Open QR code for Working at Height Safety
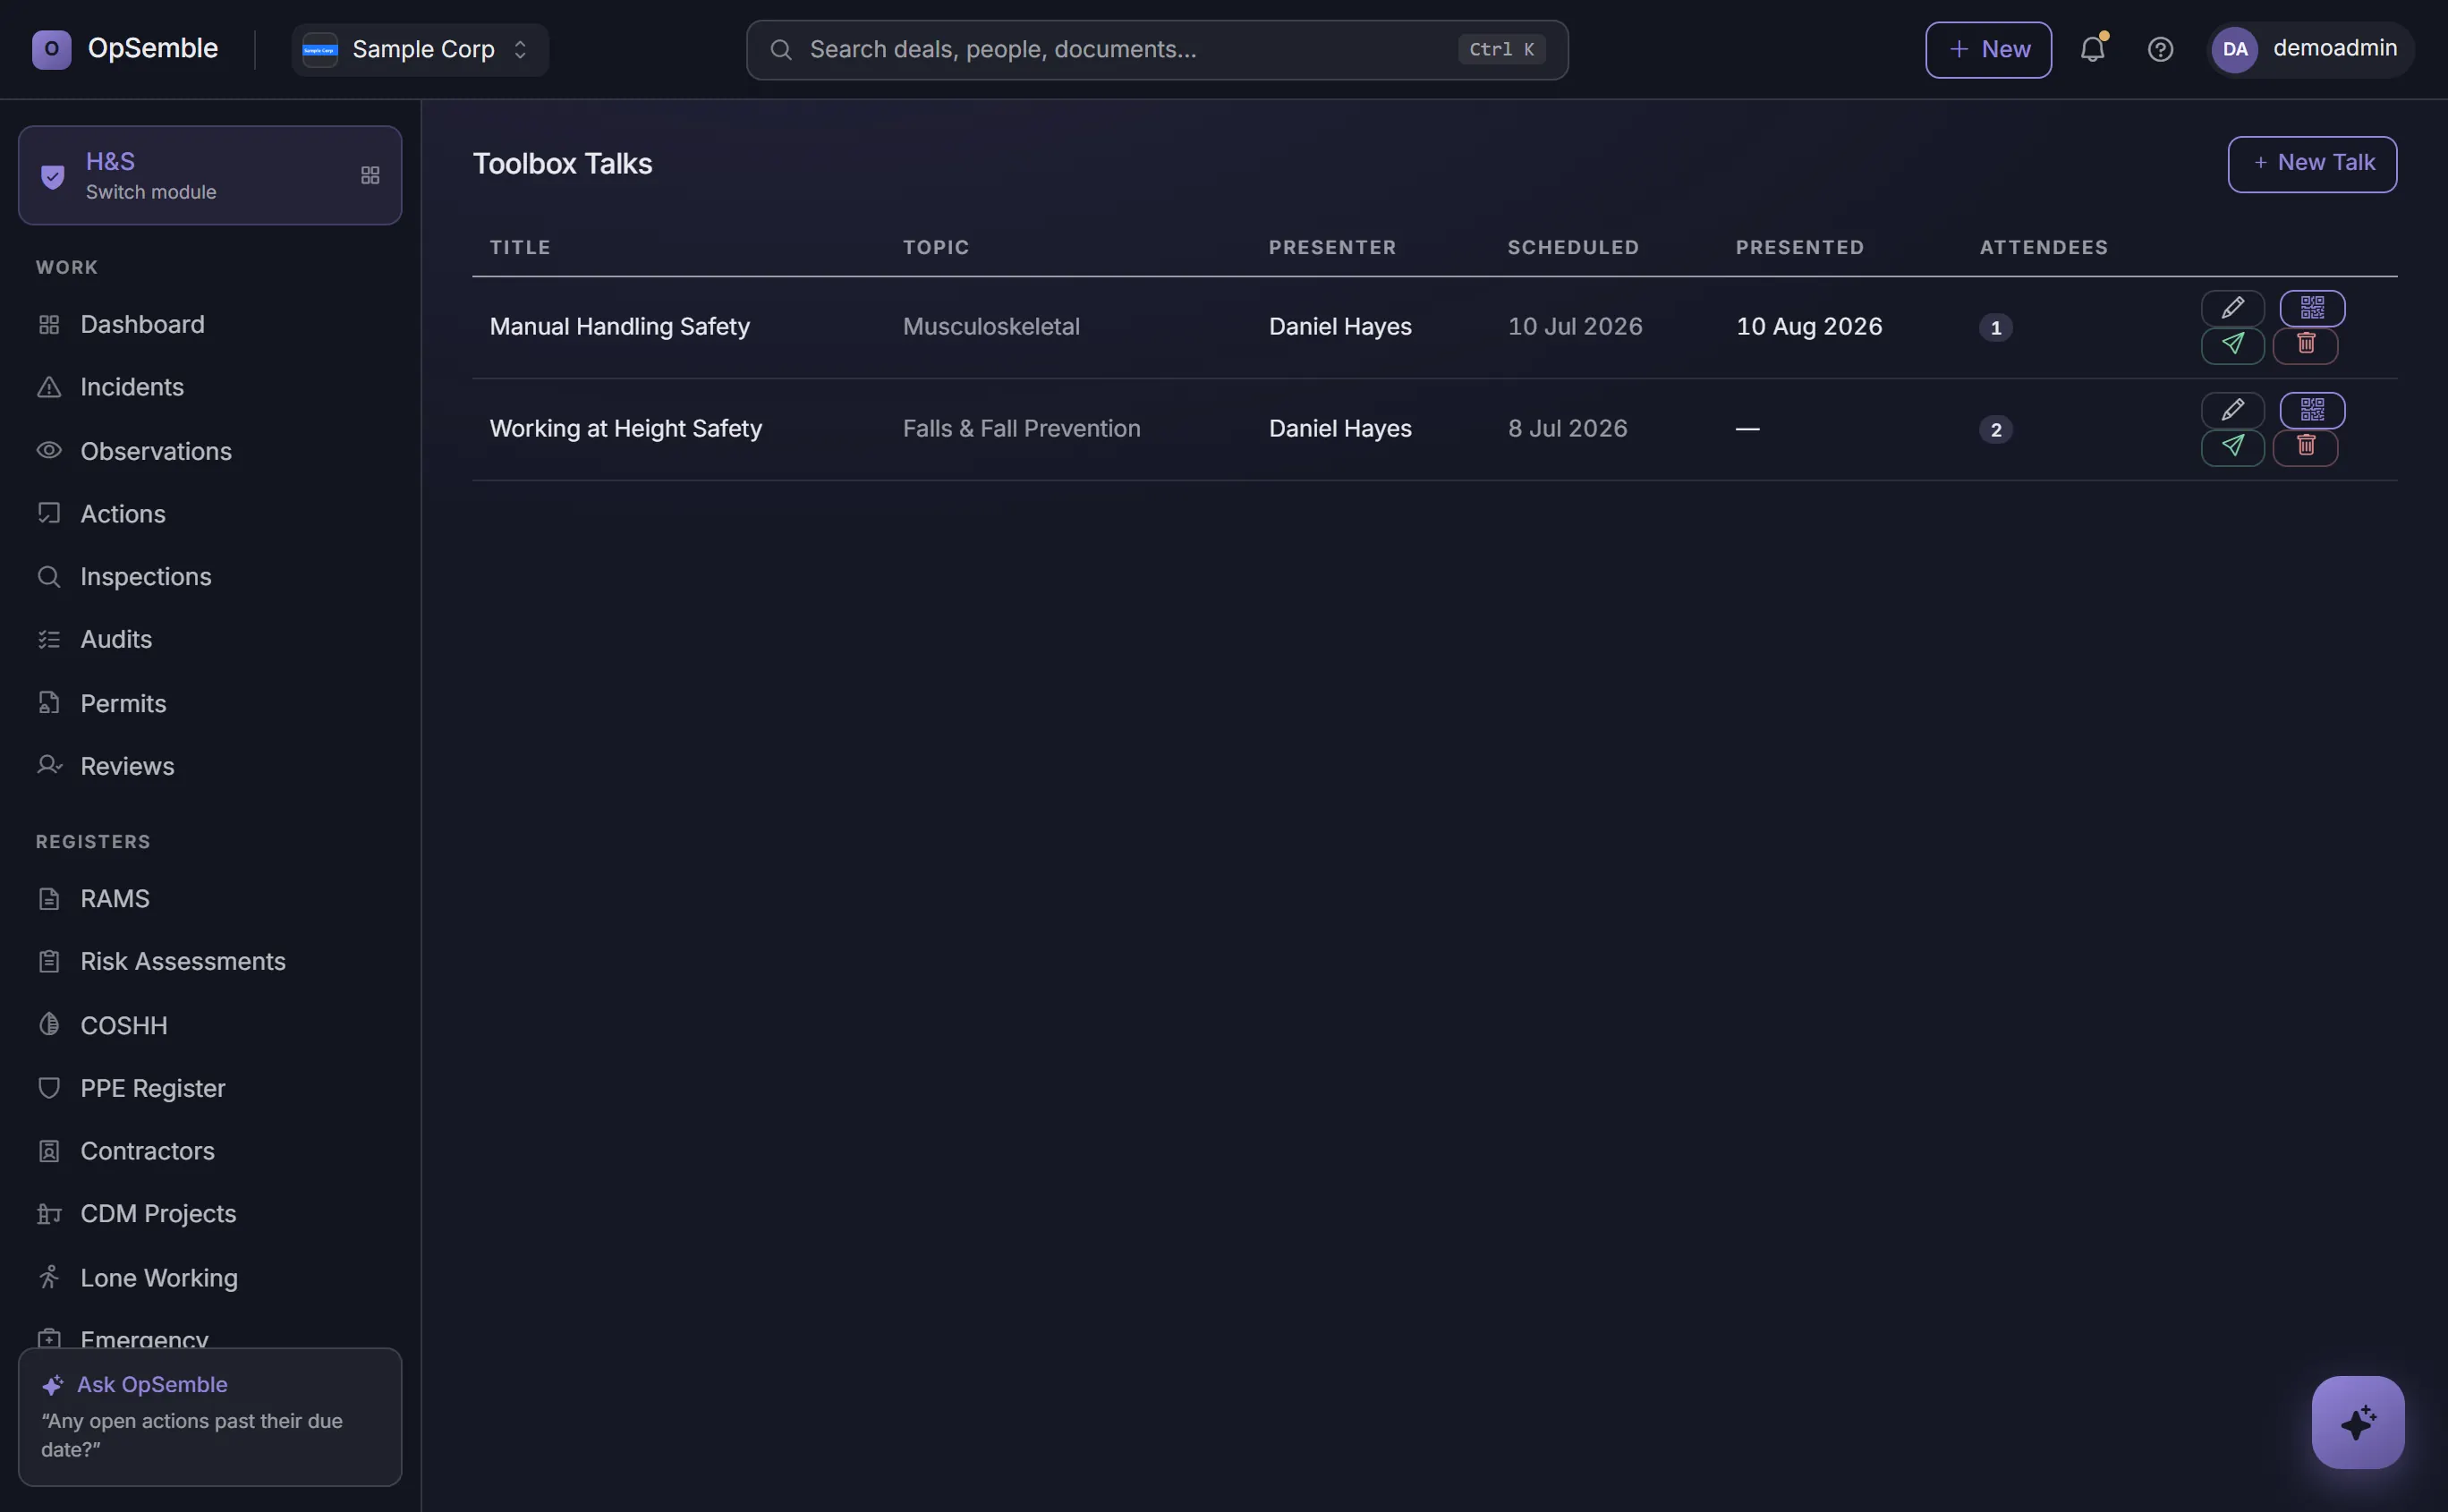The height and width of the screenshot is (1512, 2448). tap(2312, 410)
